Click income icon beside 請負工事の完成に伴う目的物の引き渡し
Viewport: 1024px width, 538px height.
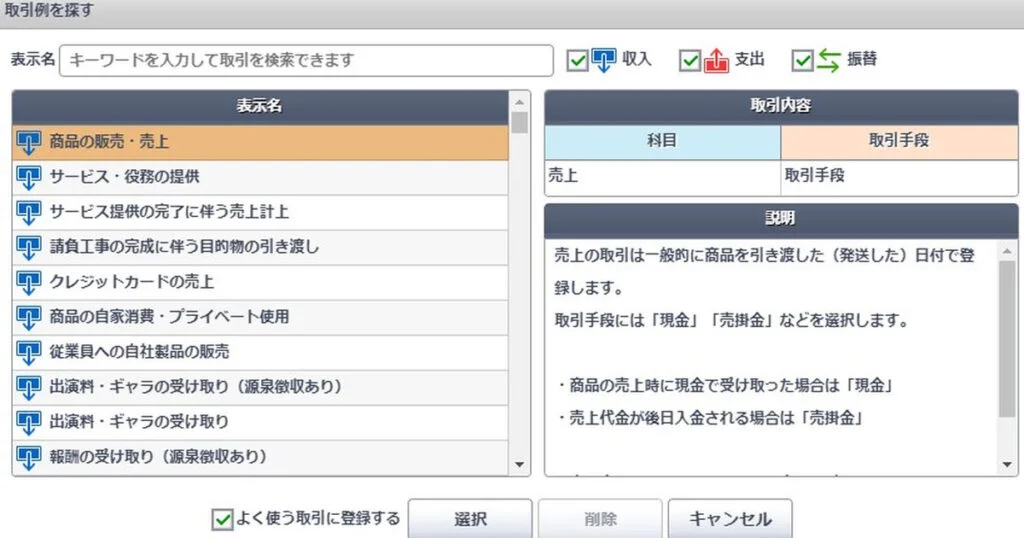pyautogui.click(x=29, y=247)
